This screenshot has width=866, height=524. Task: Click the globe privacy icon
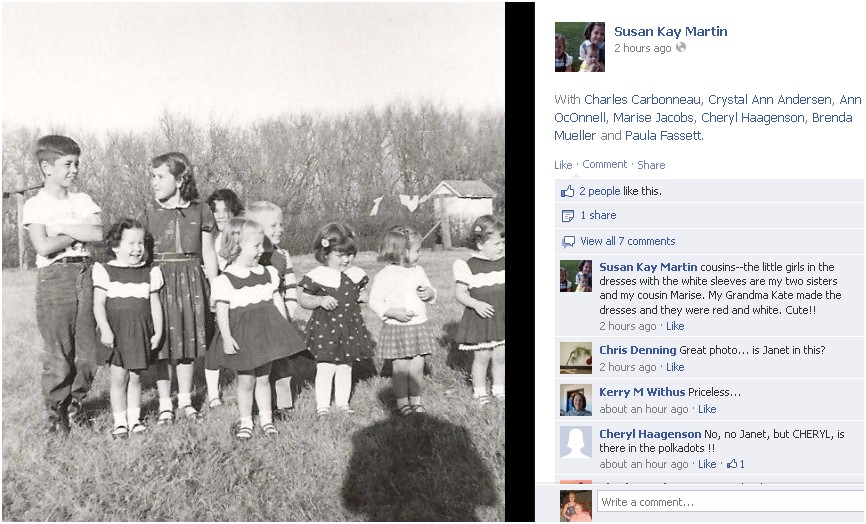[681, 47]
